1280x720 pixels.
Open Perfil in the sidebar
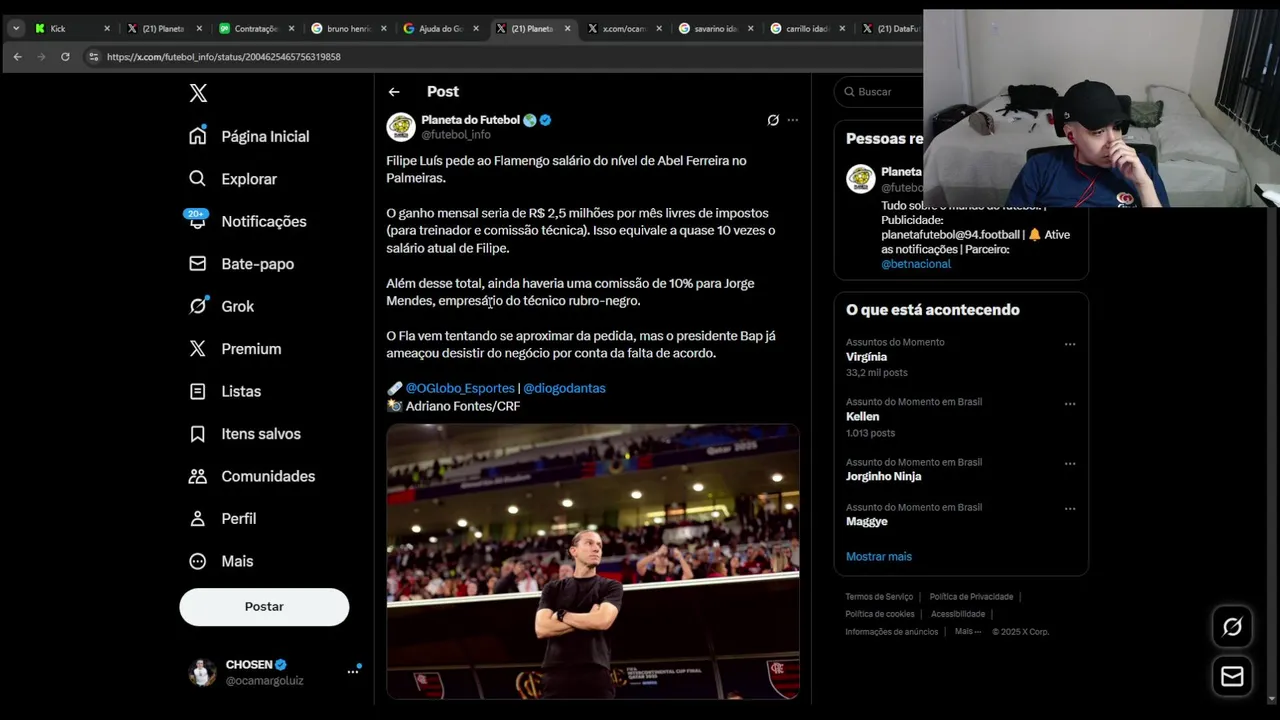[x=222, y=519]
